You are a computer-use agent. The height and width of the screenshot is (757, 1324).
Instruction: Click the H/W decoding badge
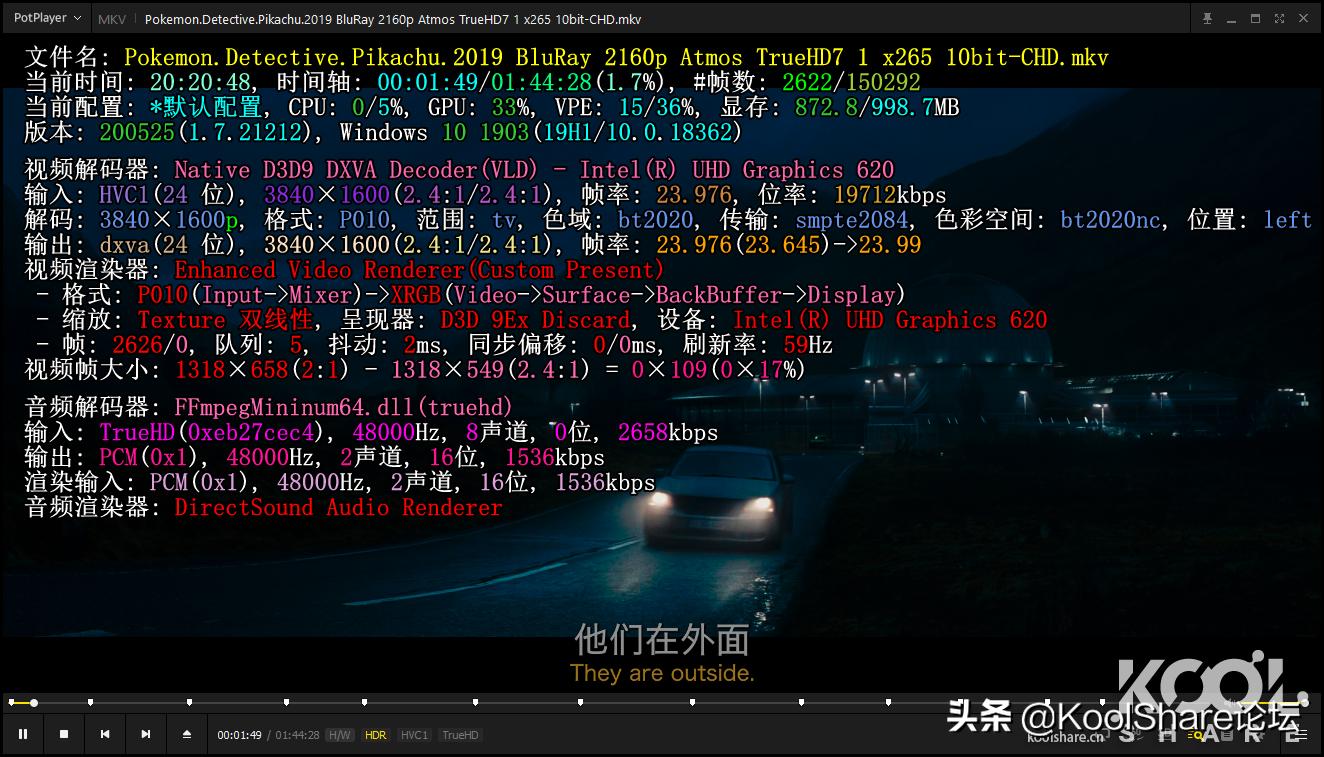pyautogui.click(x=339, y=734)
